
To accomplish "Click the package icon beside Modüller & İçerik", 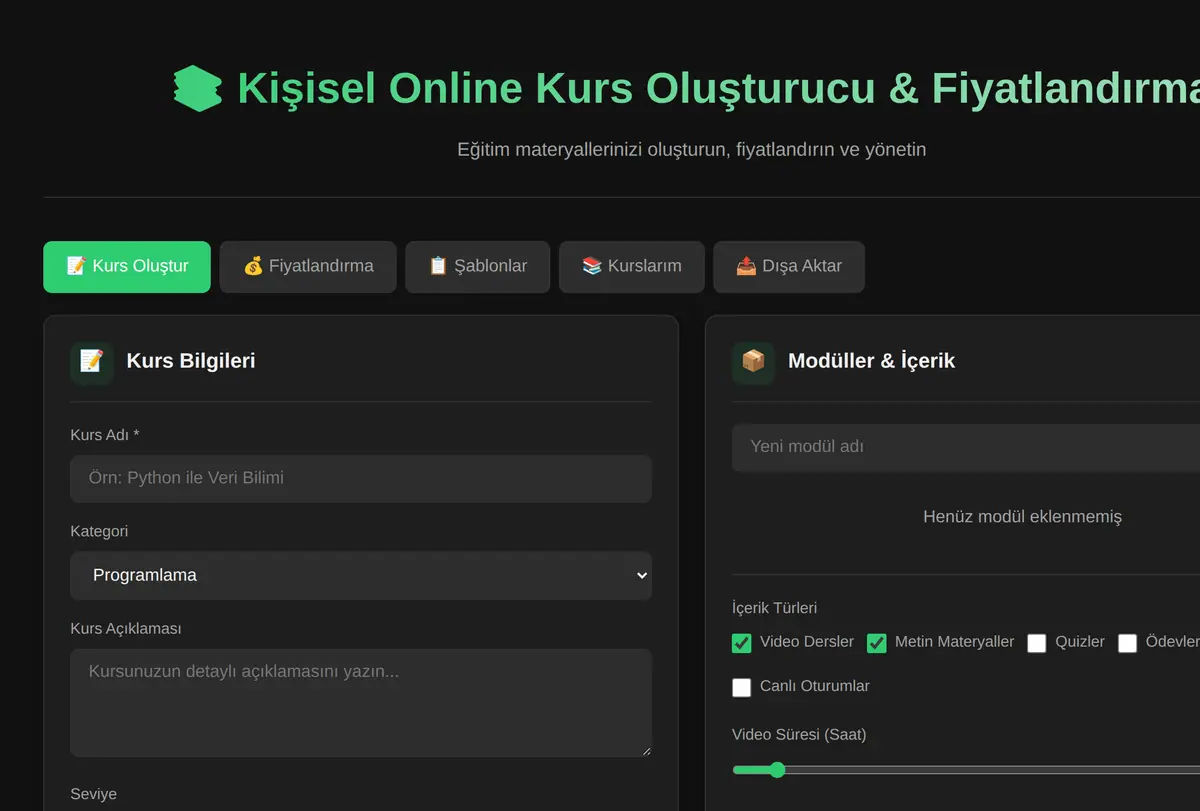I will [x=753, y=361].
